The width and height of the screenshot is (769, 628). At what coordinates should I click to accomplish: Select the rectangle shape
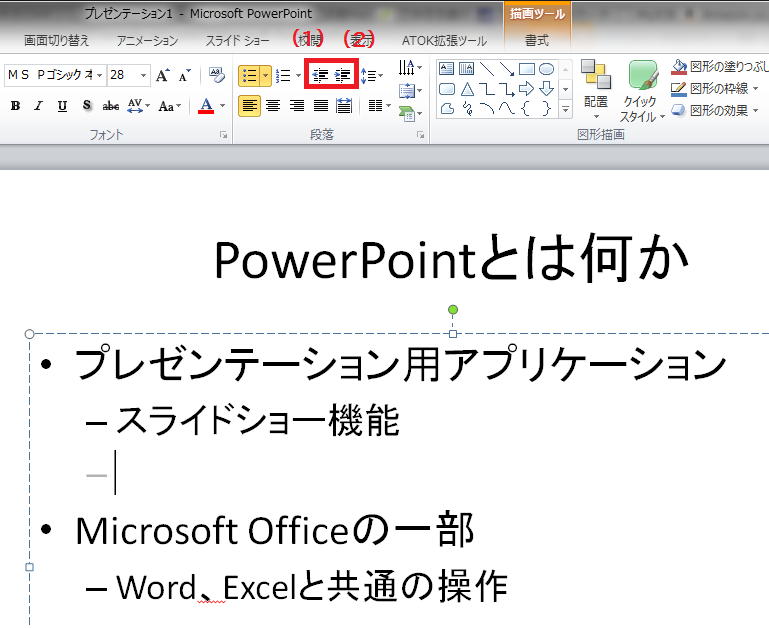click(x=527, y=69)
